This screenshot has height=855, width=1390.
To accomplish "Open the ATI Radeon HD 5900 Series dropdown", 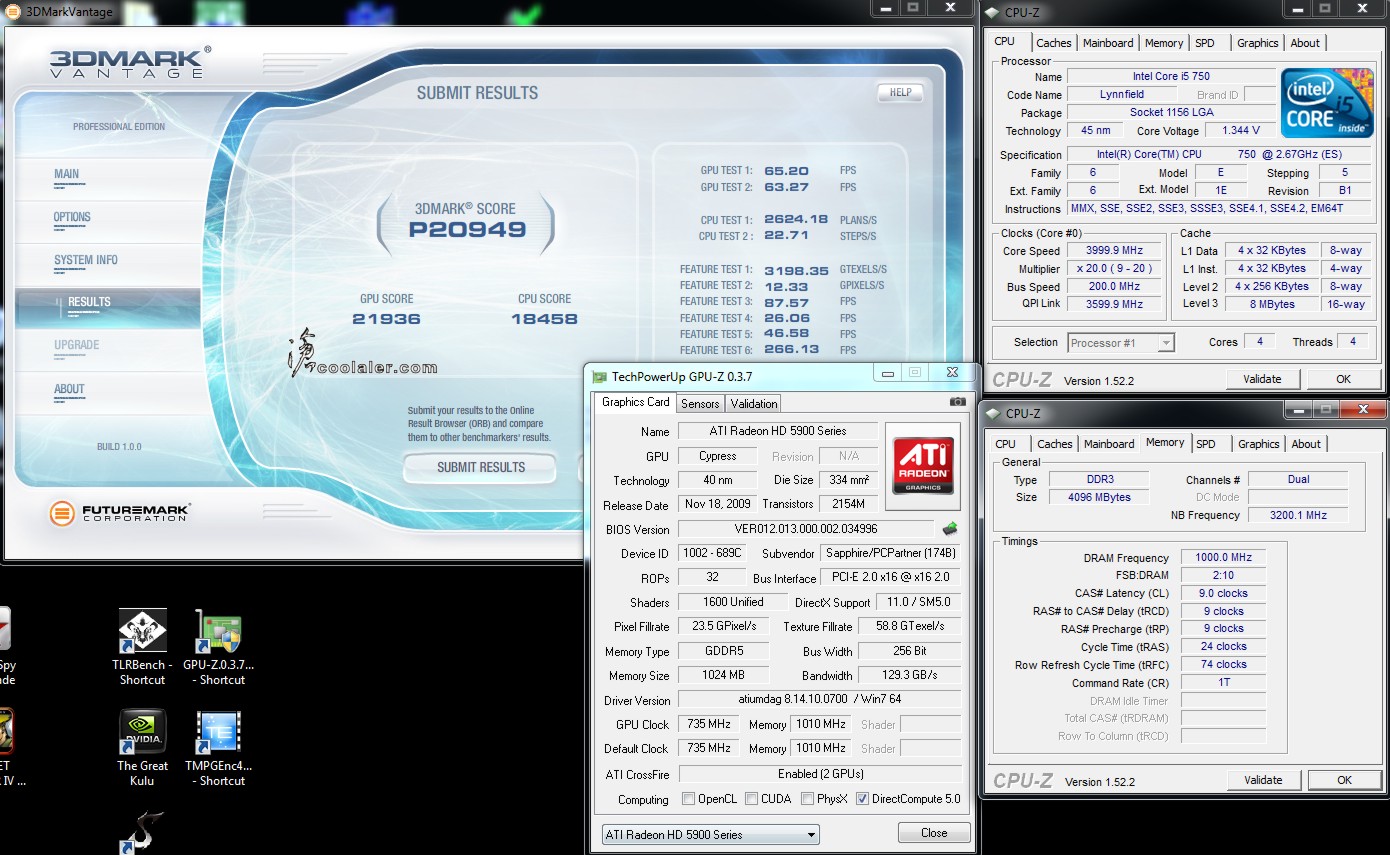I will coord(710,834).
